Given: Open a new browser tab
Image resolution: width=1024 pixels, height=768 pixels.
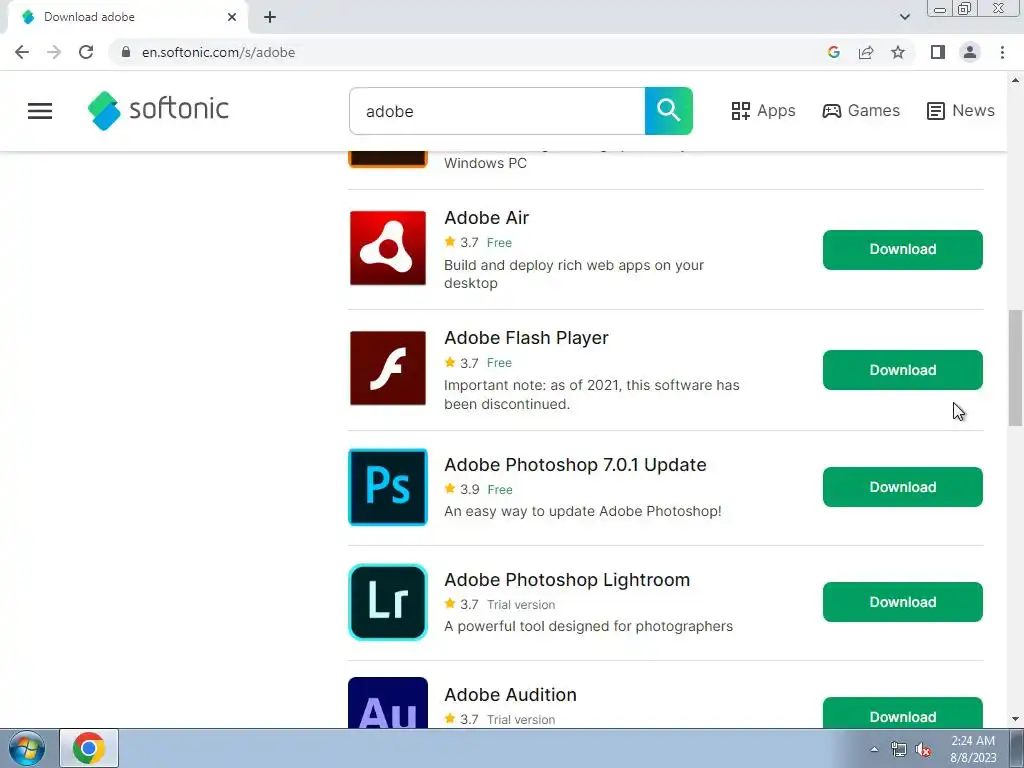Looking at the screenshot, I should click(270, 17).
